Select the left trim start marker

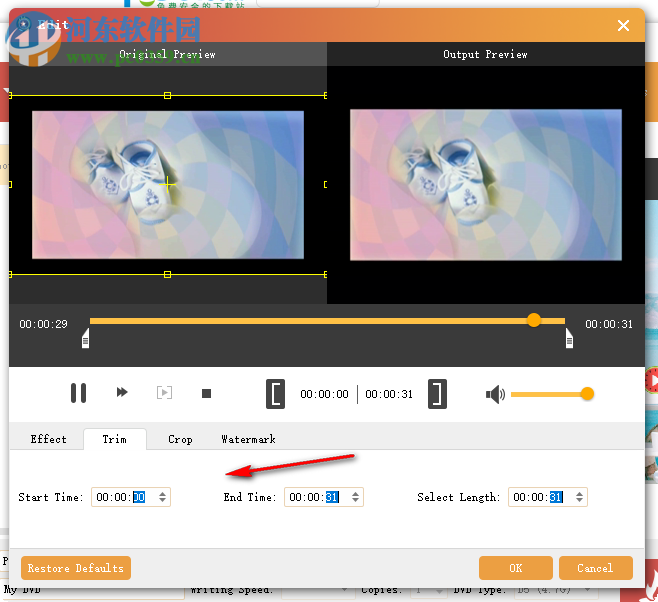[x=86, y=339]
